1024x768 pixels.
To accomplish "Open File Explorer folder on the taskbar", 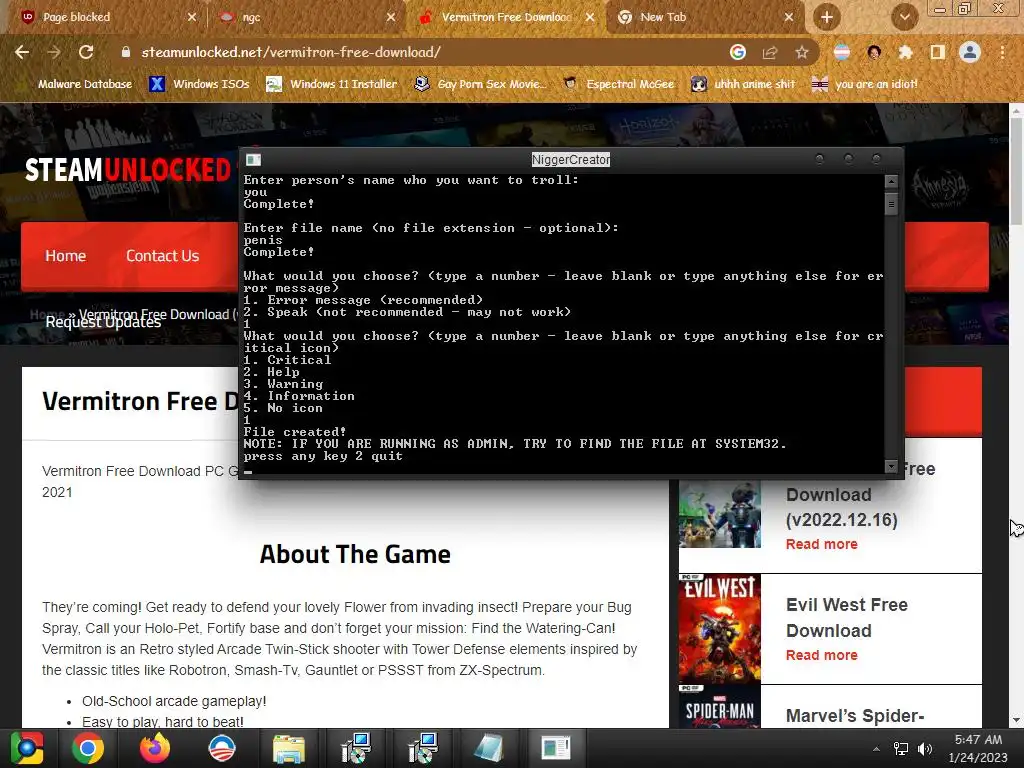I will click(x=288, y=748).
